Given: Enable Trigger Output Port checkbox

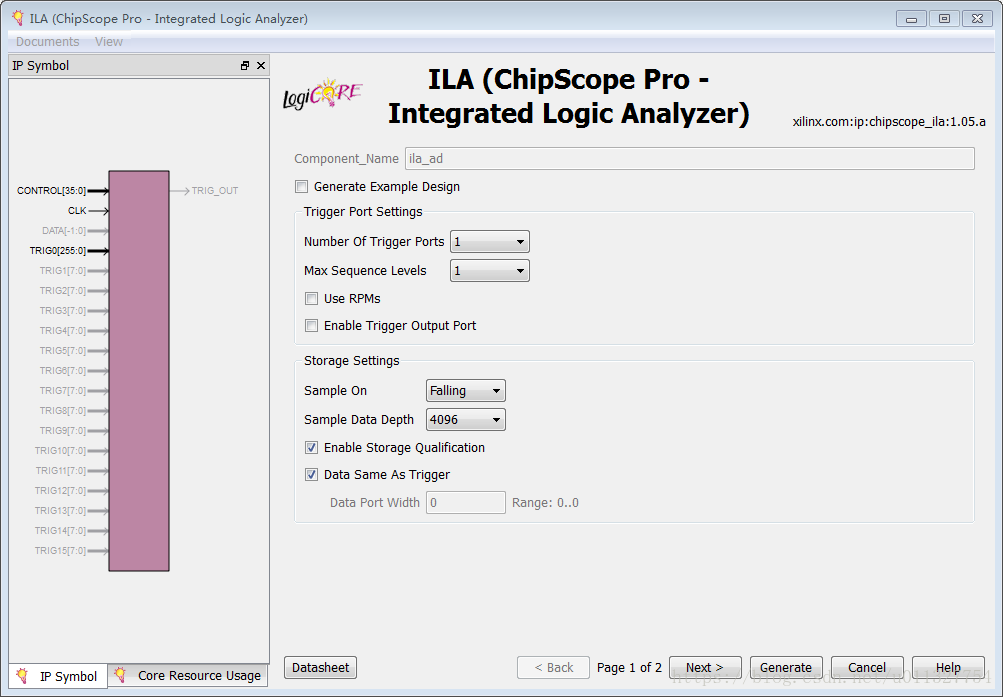Looking at the screenshot, I should click(312, 325).
